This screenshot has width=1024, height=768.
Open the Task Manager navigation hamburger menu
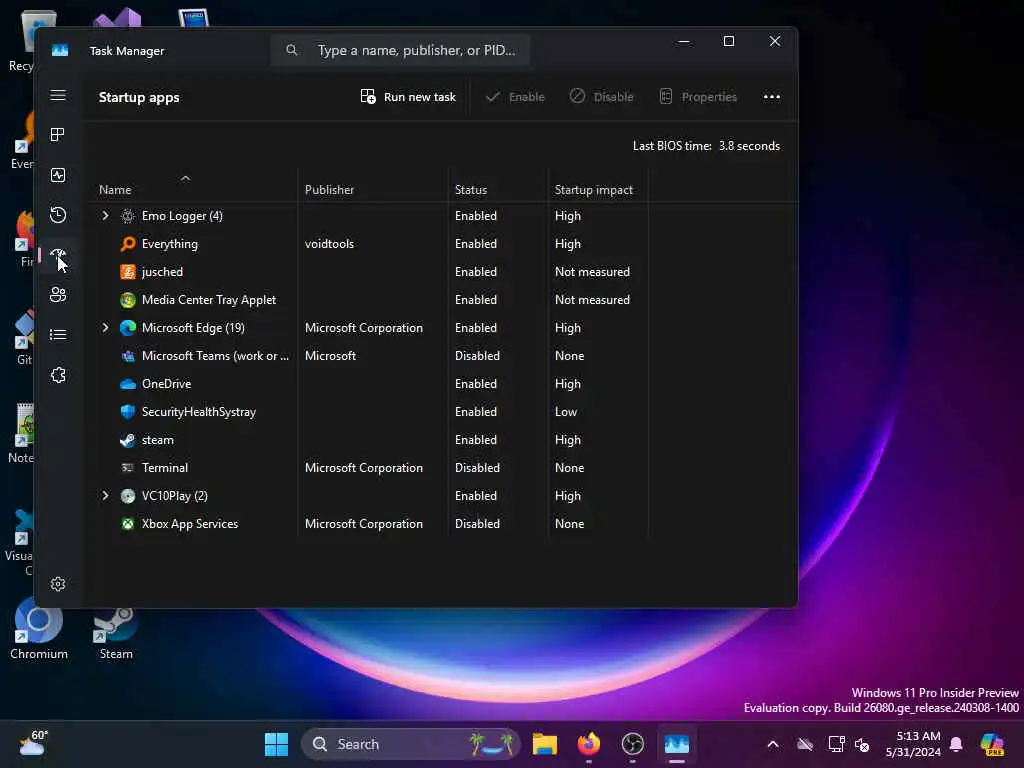(x=58, y=95)
